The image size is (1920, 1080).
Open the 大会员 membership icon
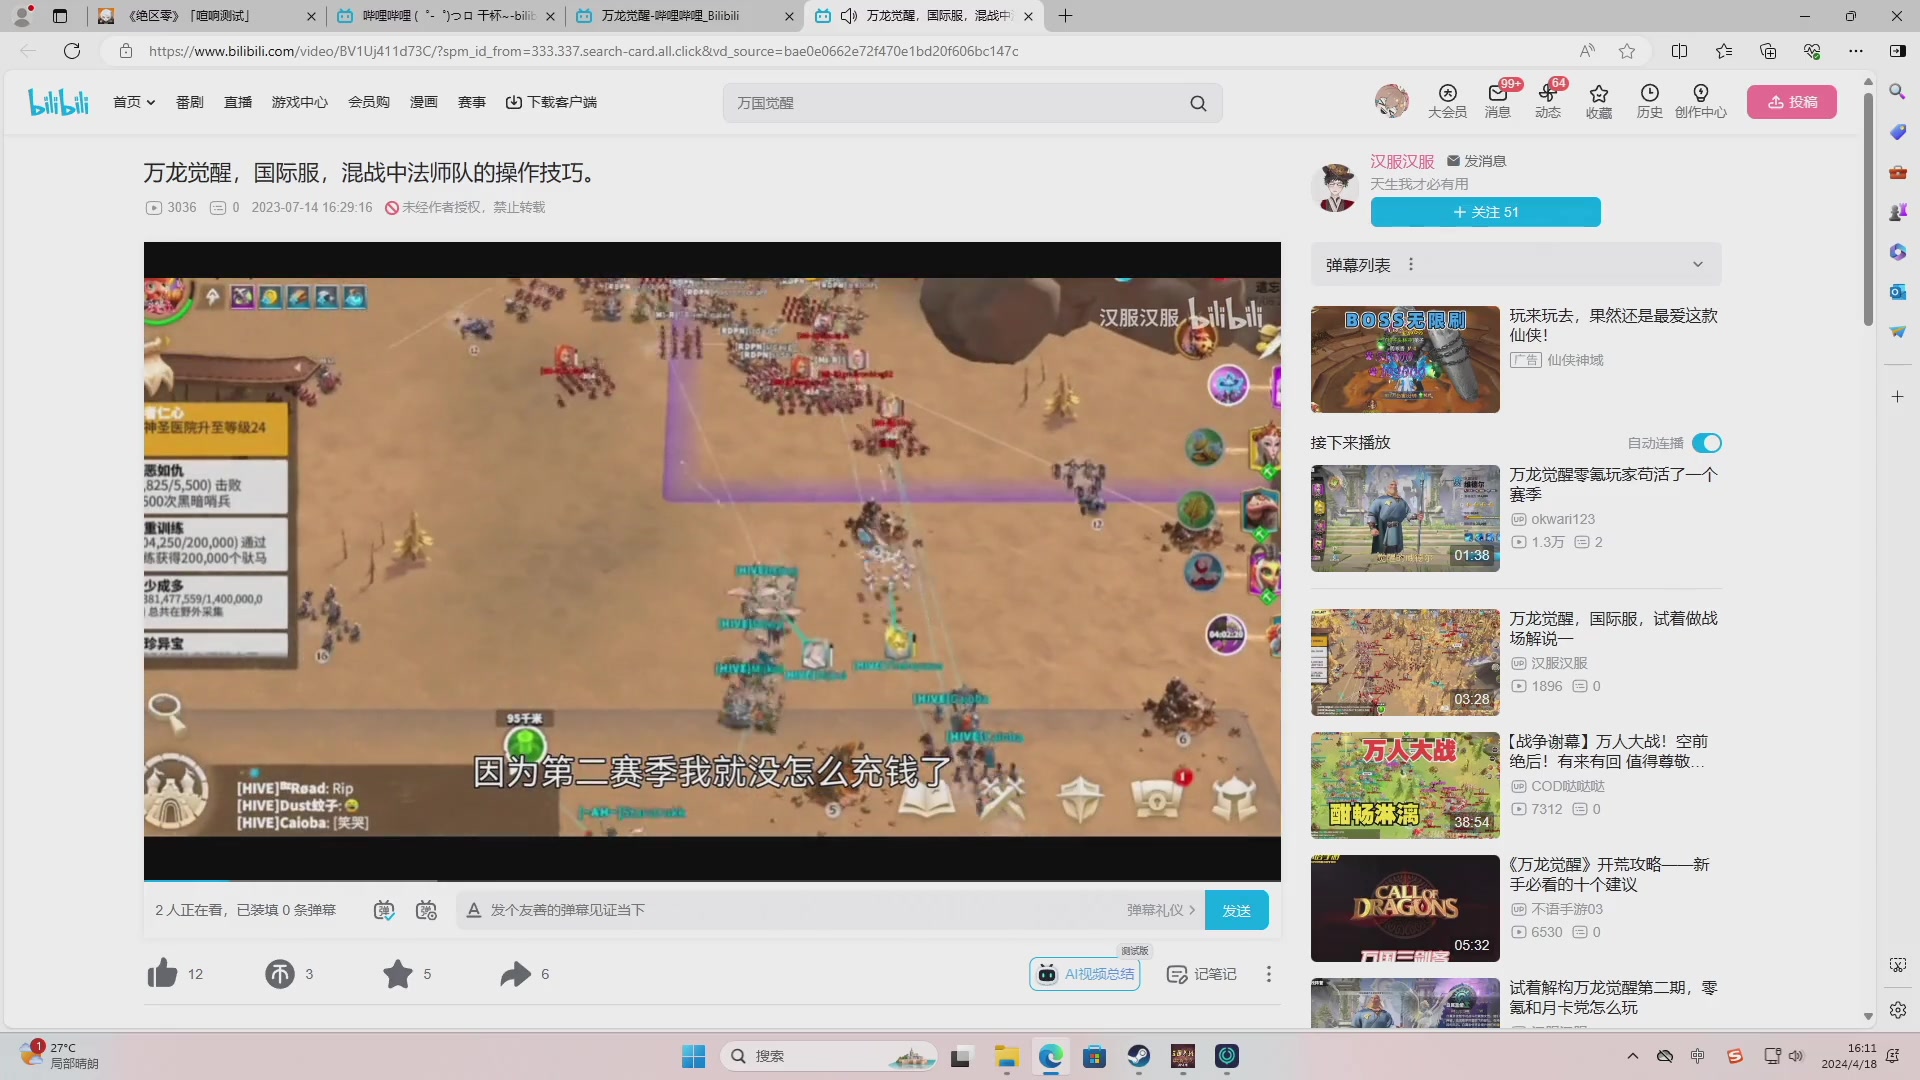click(1447, 101)
